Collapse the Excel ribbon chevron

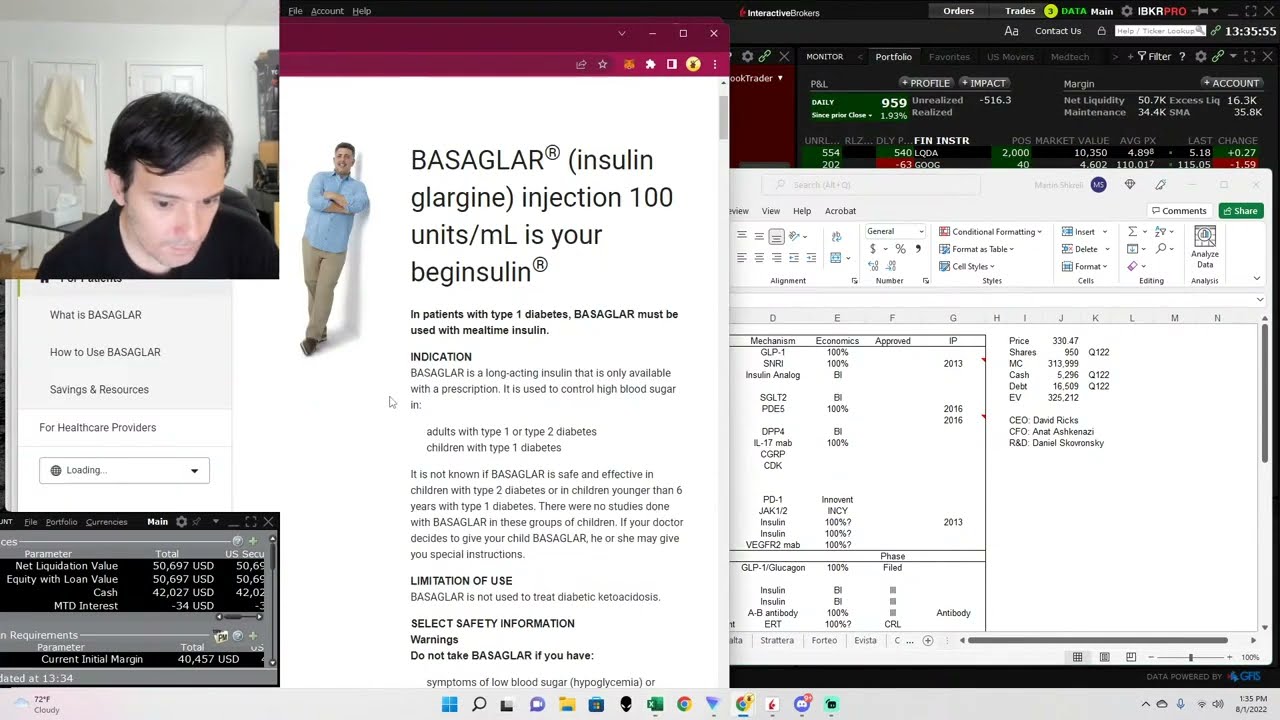[x=1257, y=278]
